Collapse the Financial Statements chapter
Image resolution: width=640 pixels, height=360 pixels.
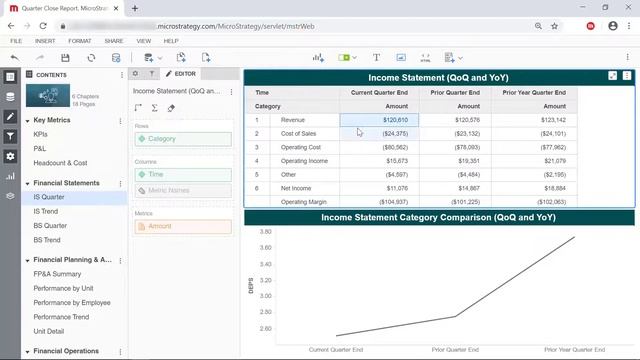tap(27, 184)
